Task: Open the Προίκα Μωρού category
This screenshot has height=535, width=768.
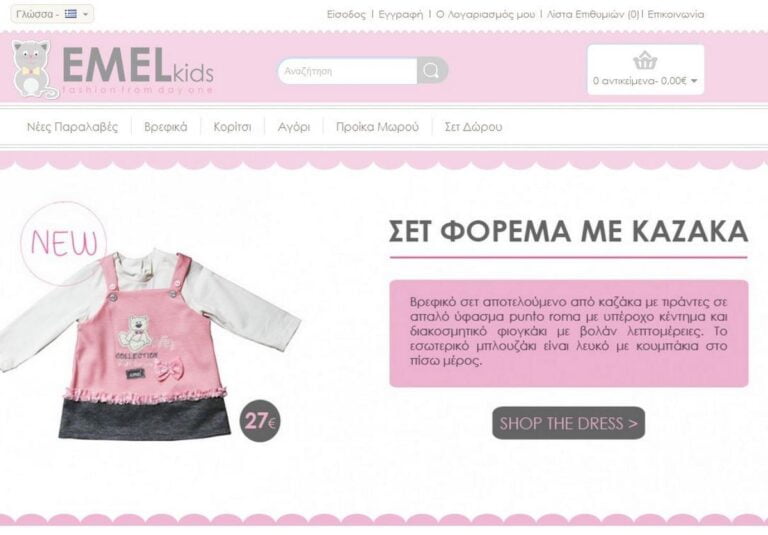Action: coord(377,127)
